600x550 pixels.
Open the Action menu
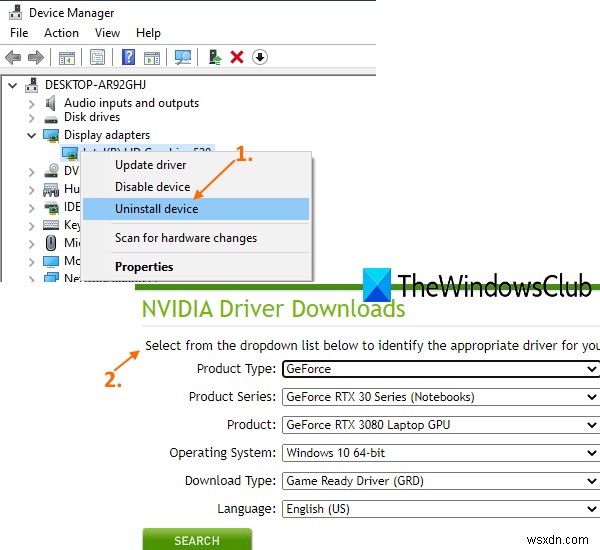coord(61,33)
